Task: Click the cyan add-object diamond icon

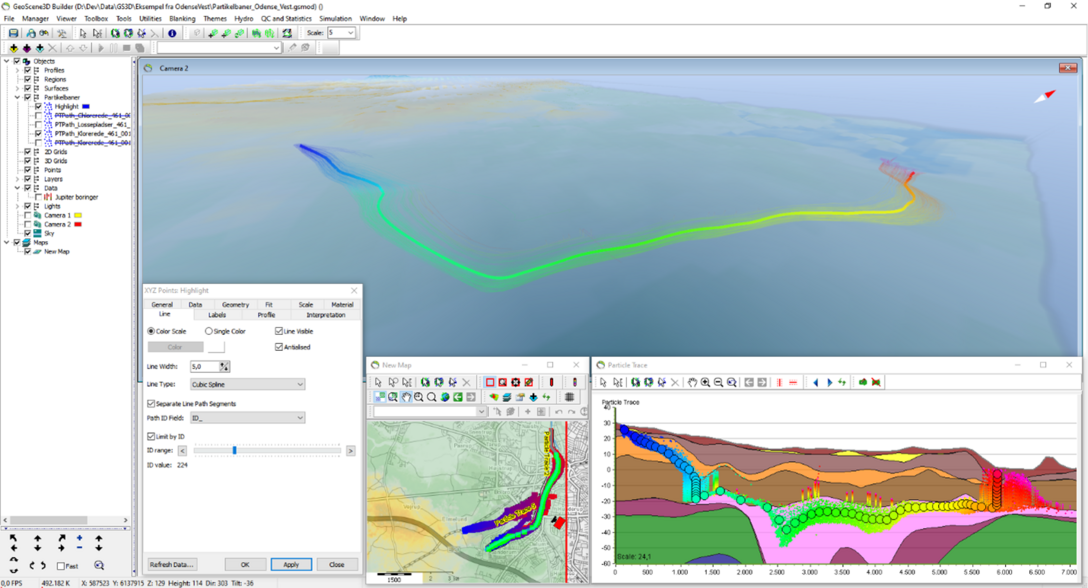Action: click(40, 48)
